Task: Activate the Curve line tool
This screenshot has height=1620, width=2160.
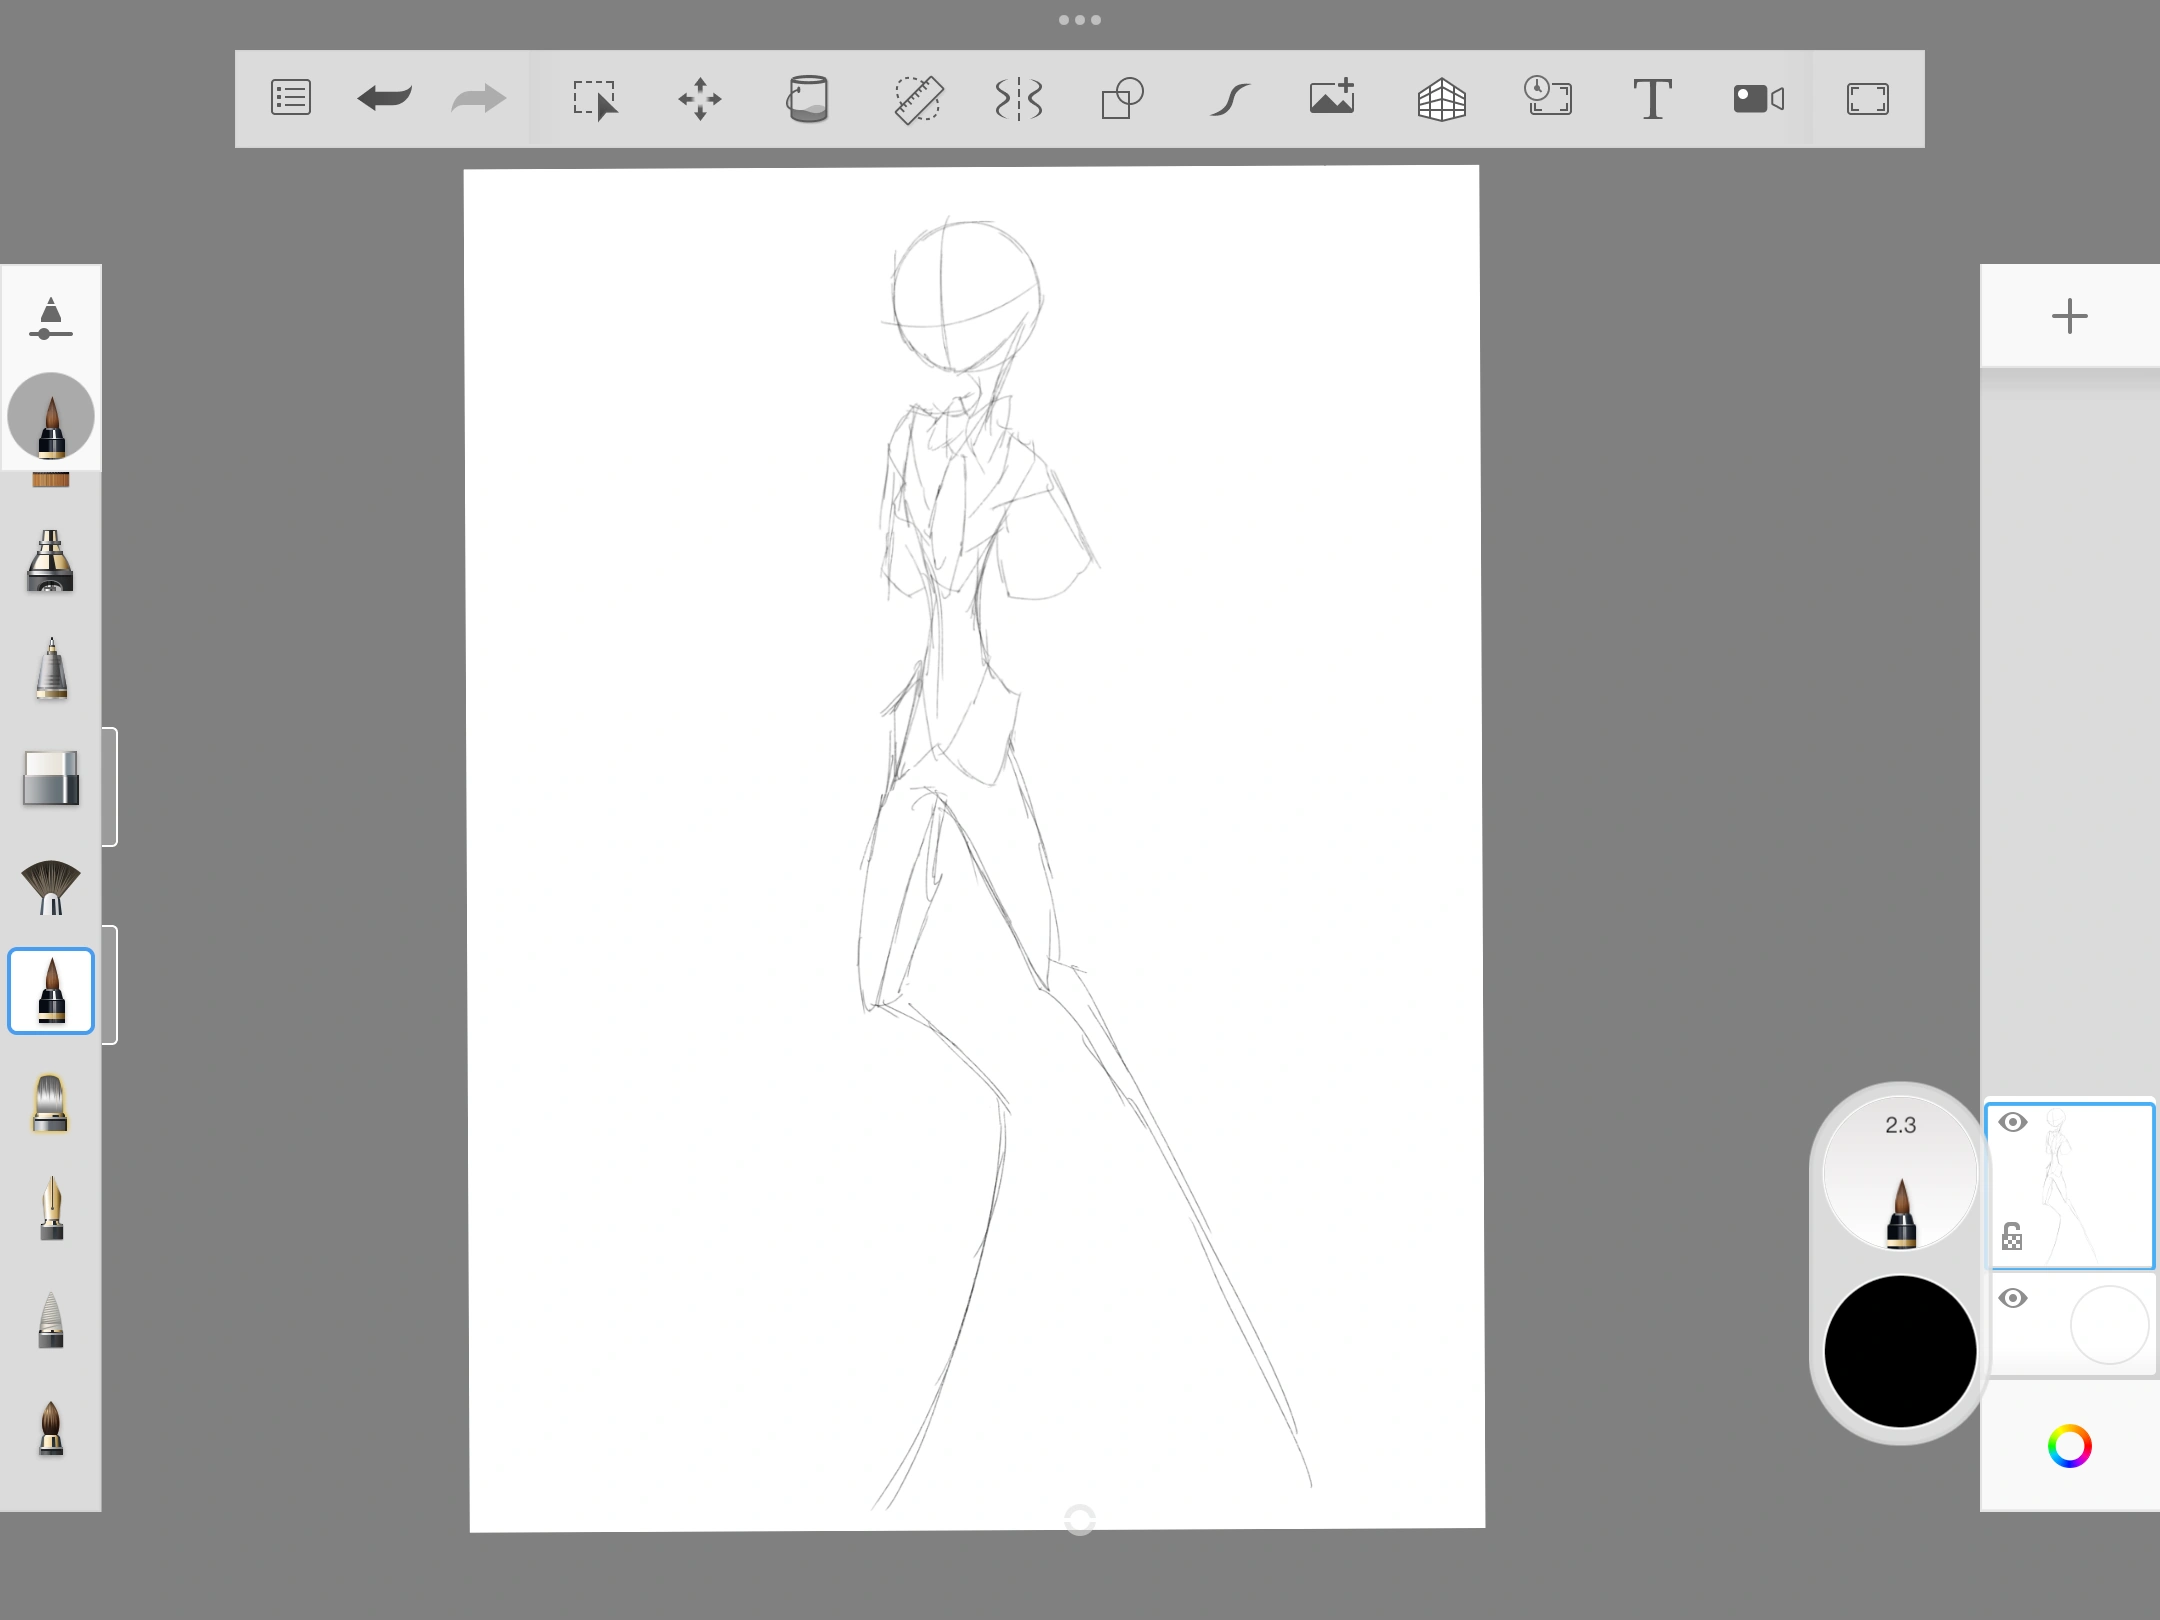Action: [1230, 98]
